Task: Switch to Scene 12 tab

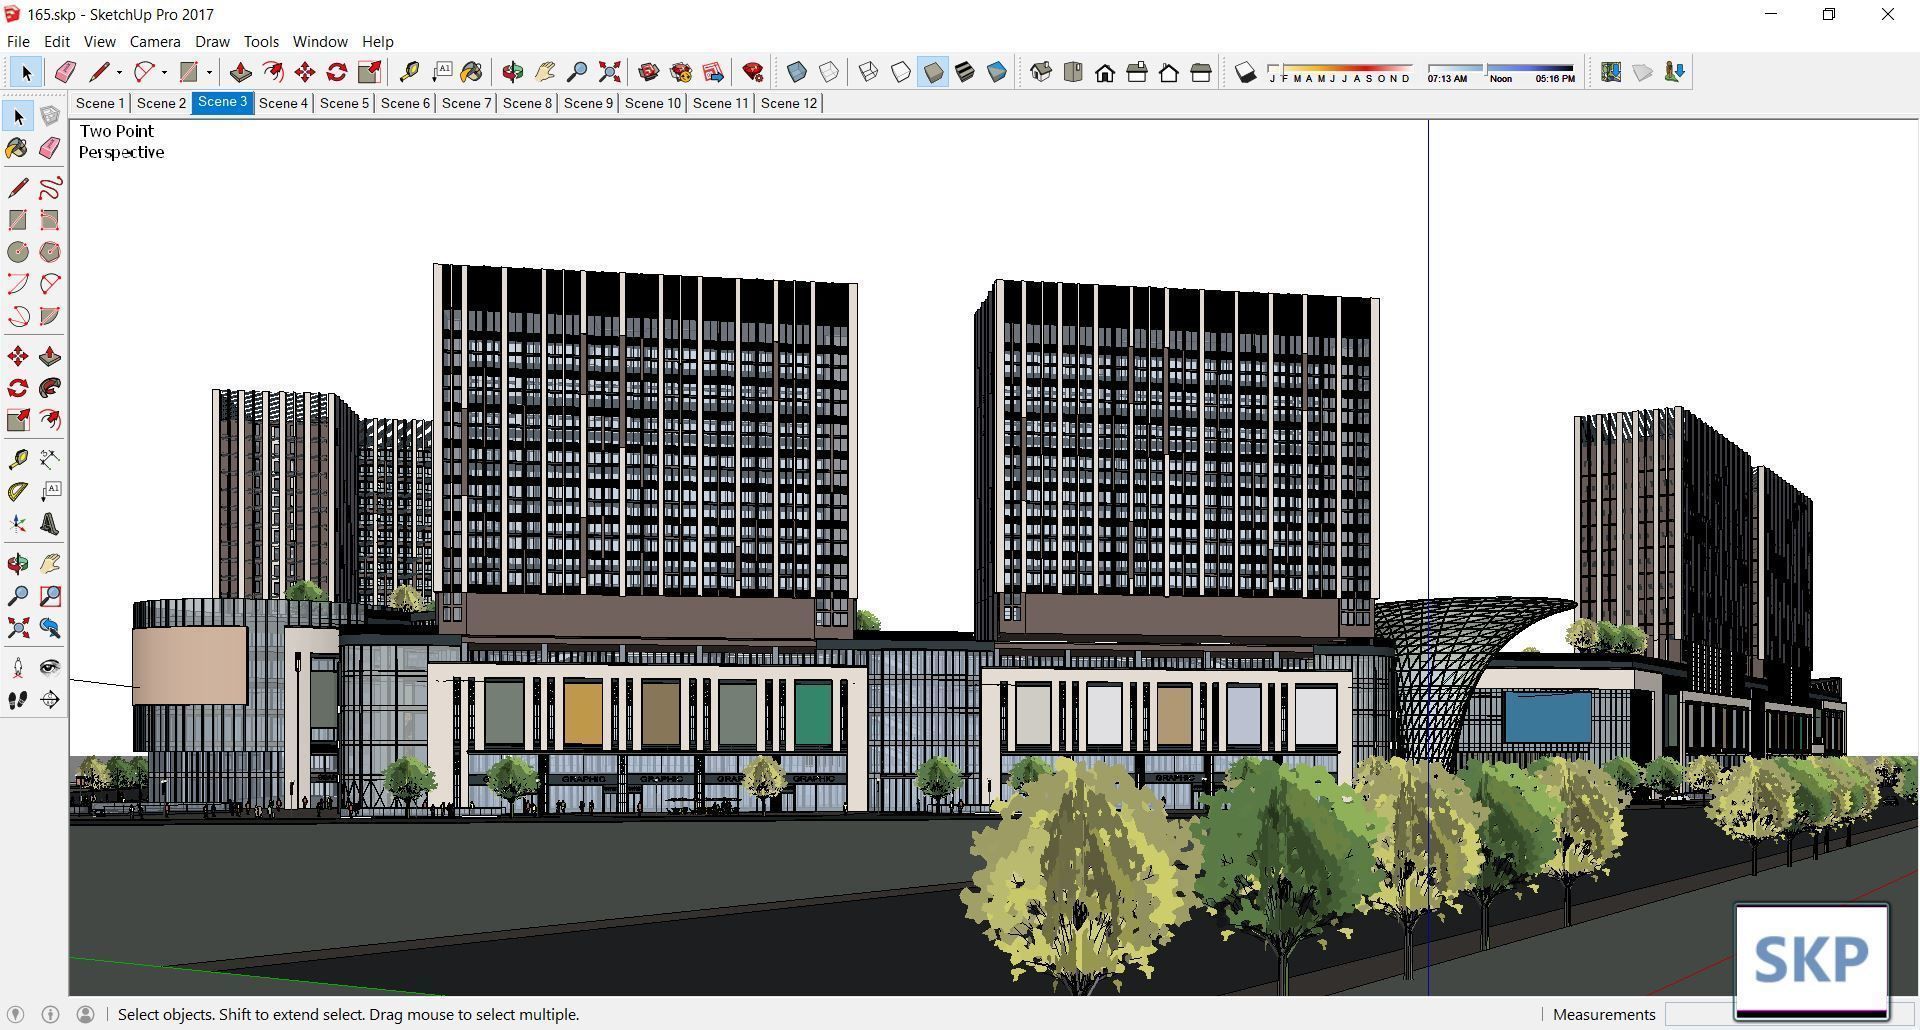Action: [789, 103]
